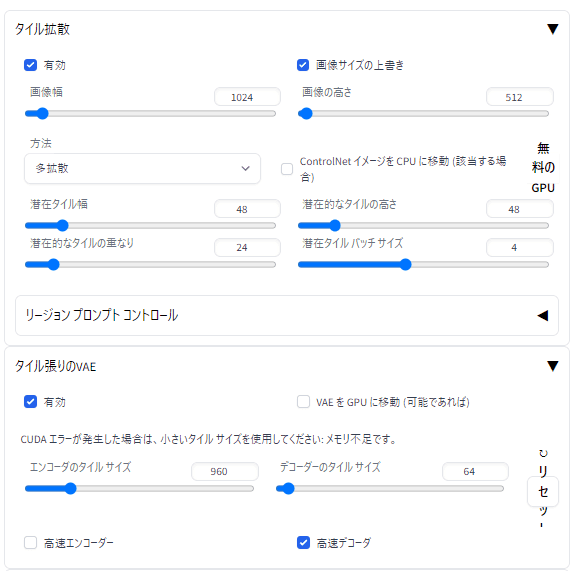Enable VAE を GPU に移動 checkbox

click(303, 402)
